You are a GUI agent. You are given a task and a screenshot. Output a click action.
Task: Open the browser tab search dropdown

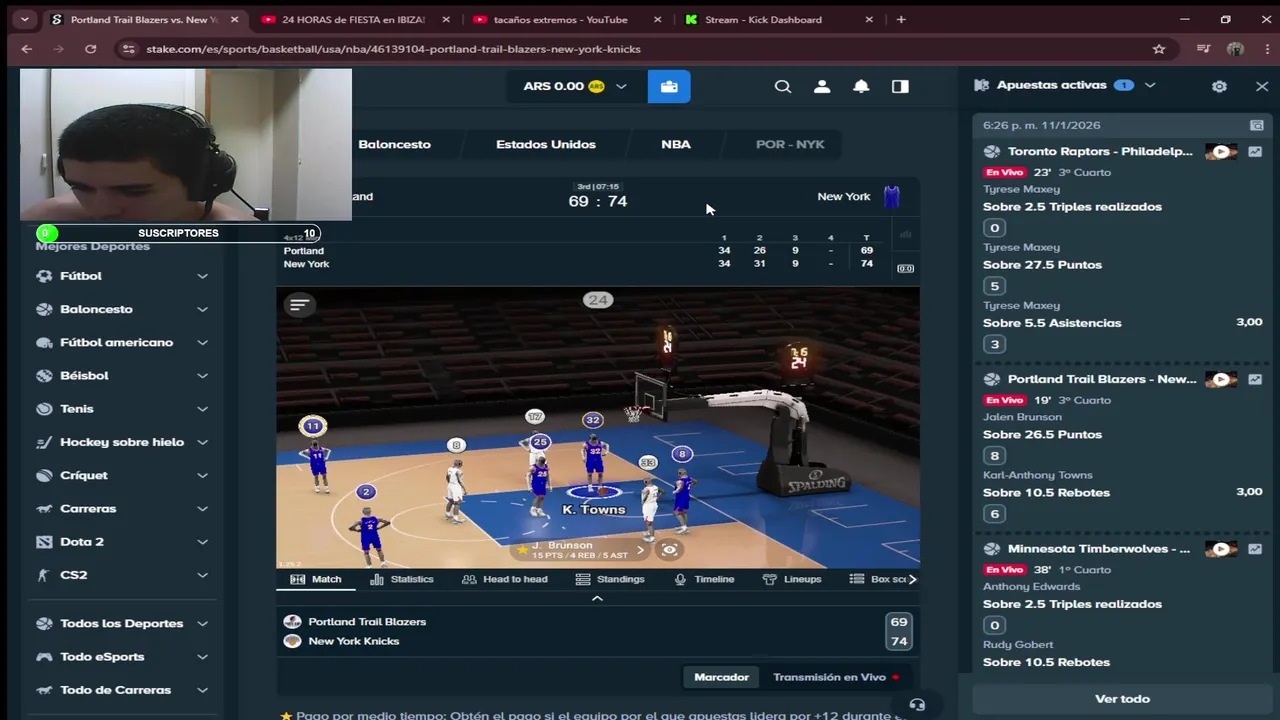coord(24,19)
